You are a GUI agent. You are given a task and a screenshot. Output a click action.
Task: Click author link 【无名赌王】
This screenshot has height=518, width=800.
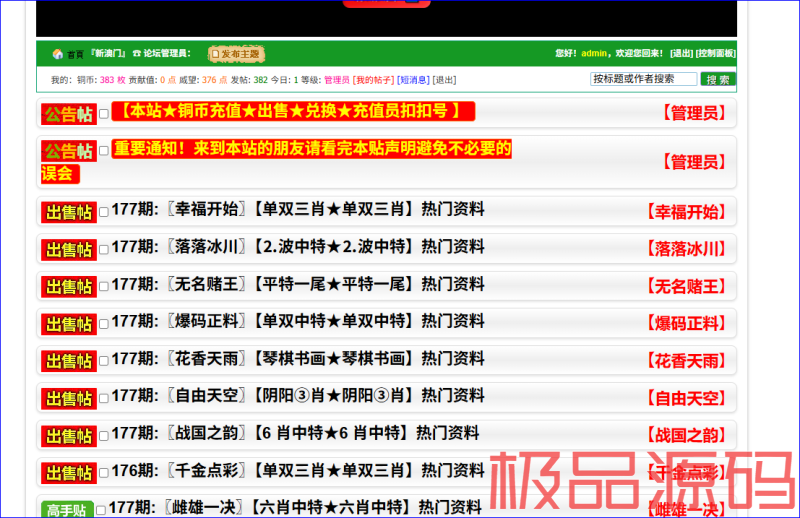686,286
